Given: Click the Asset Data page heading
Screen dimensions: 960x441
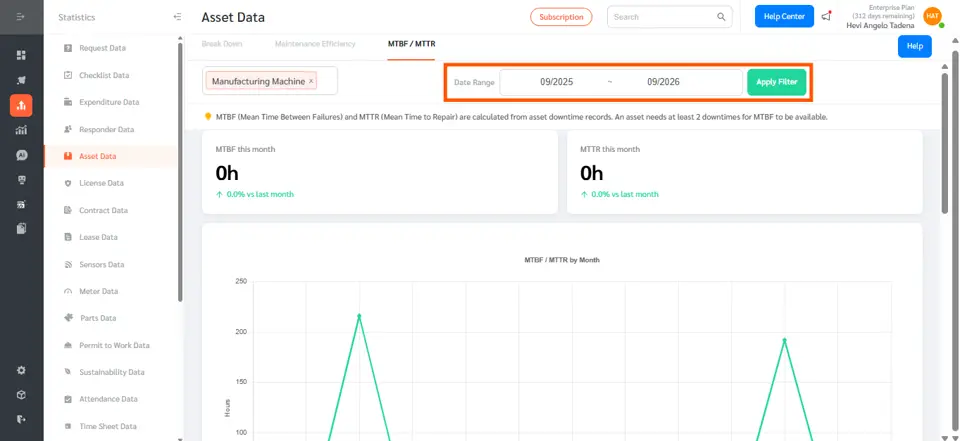Looking at the screenshot, I should (x=233, y=17).
